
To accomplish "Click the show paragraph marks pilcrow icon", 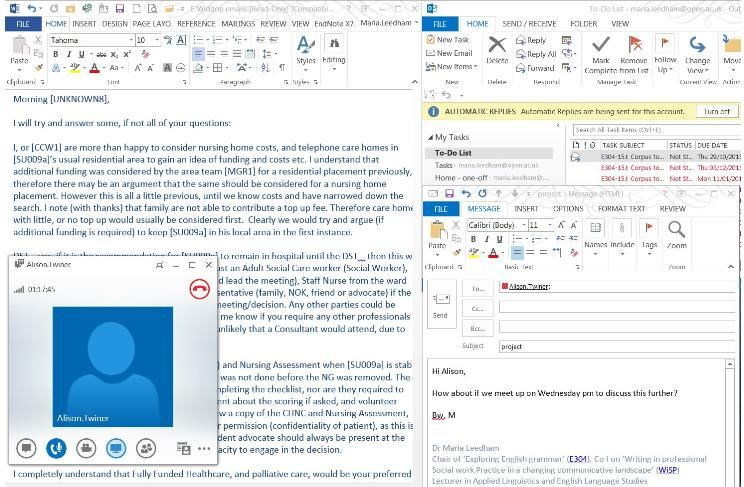I will 282,68.
